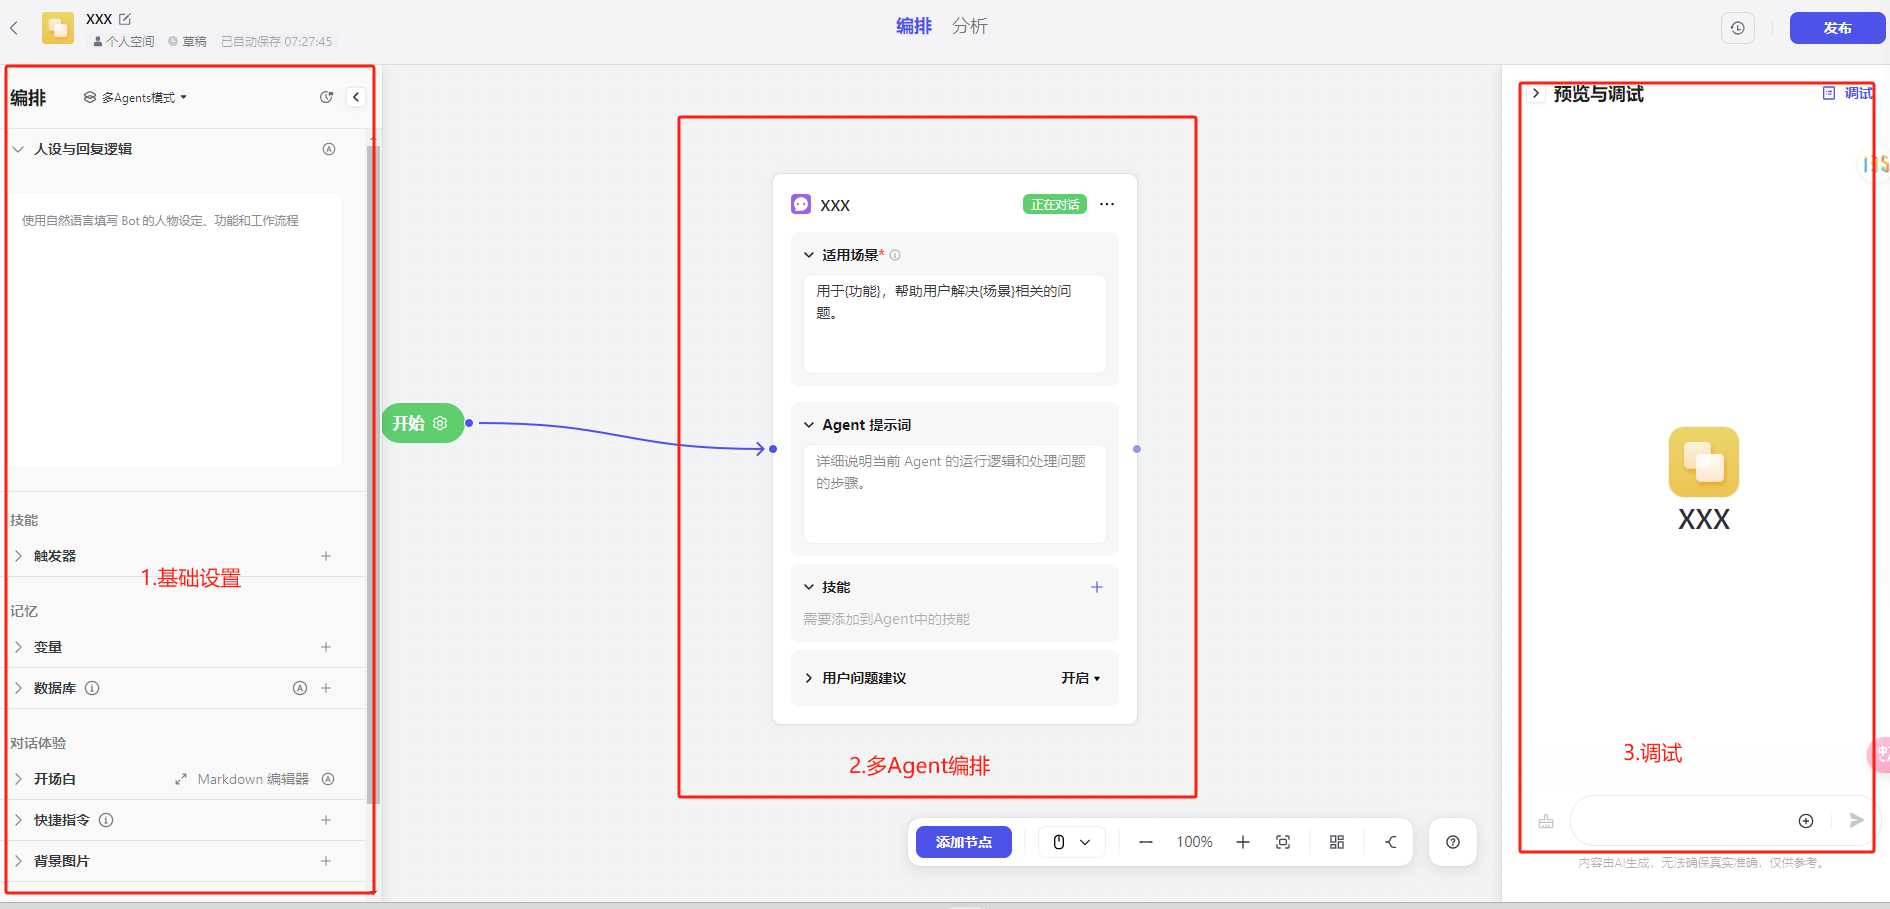
Task: Expand the 触发器 section
Action: tap(18, 556)
